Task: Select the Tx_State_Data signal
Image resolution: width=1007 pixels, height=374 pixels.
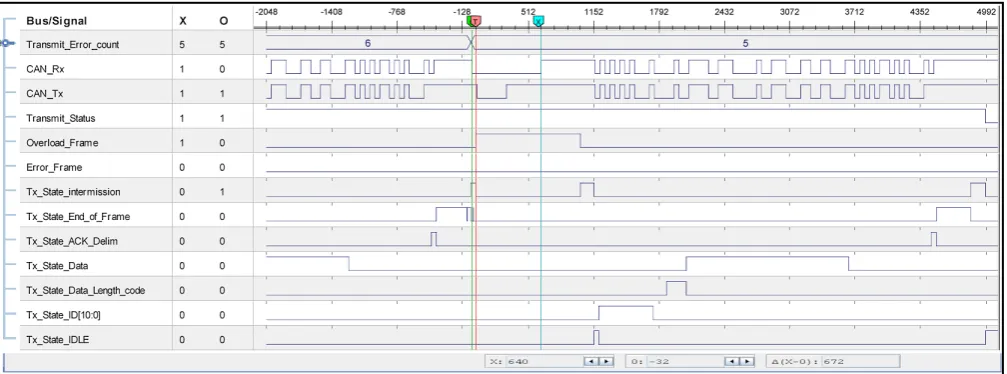Action: [x=57, y=265]
